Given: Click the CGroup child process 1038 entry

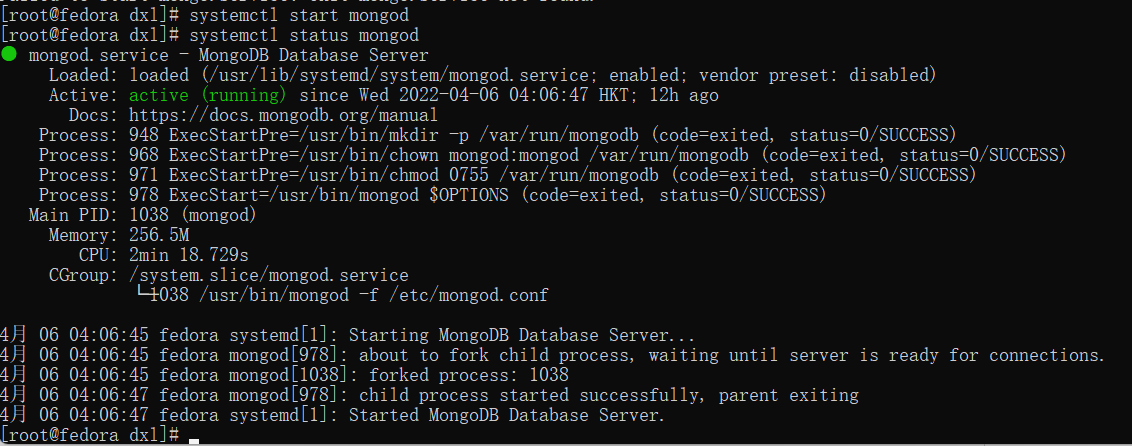Looking at the screenshot, I should 343,295.
